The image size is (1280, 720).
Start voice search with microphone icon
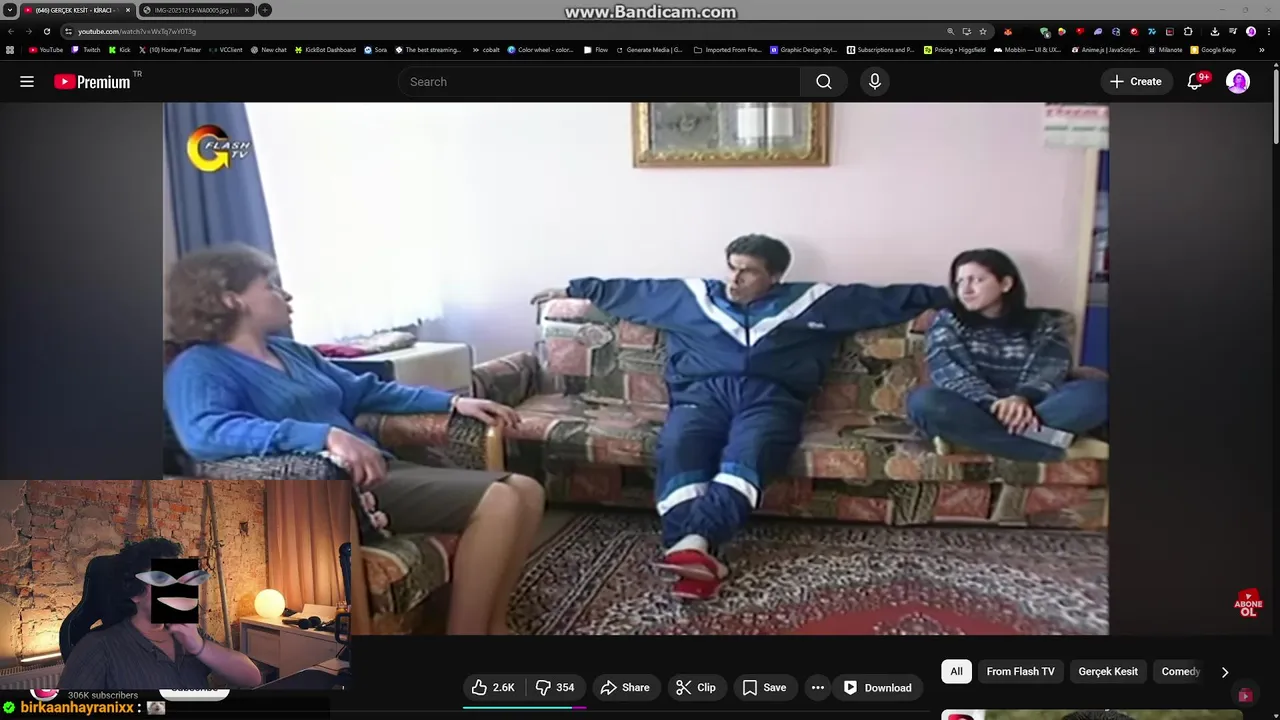[x=875, y=82]
